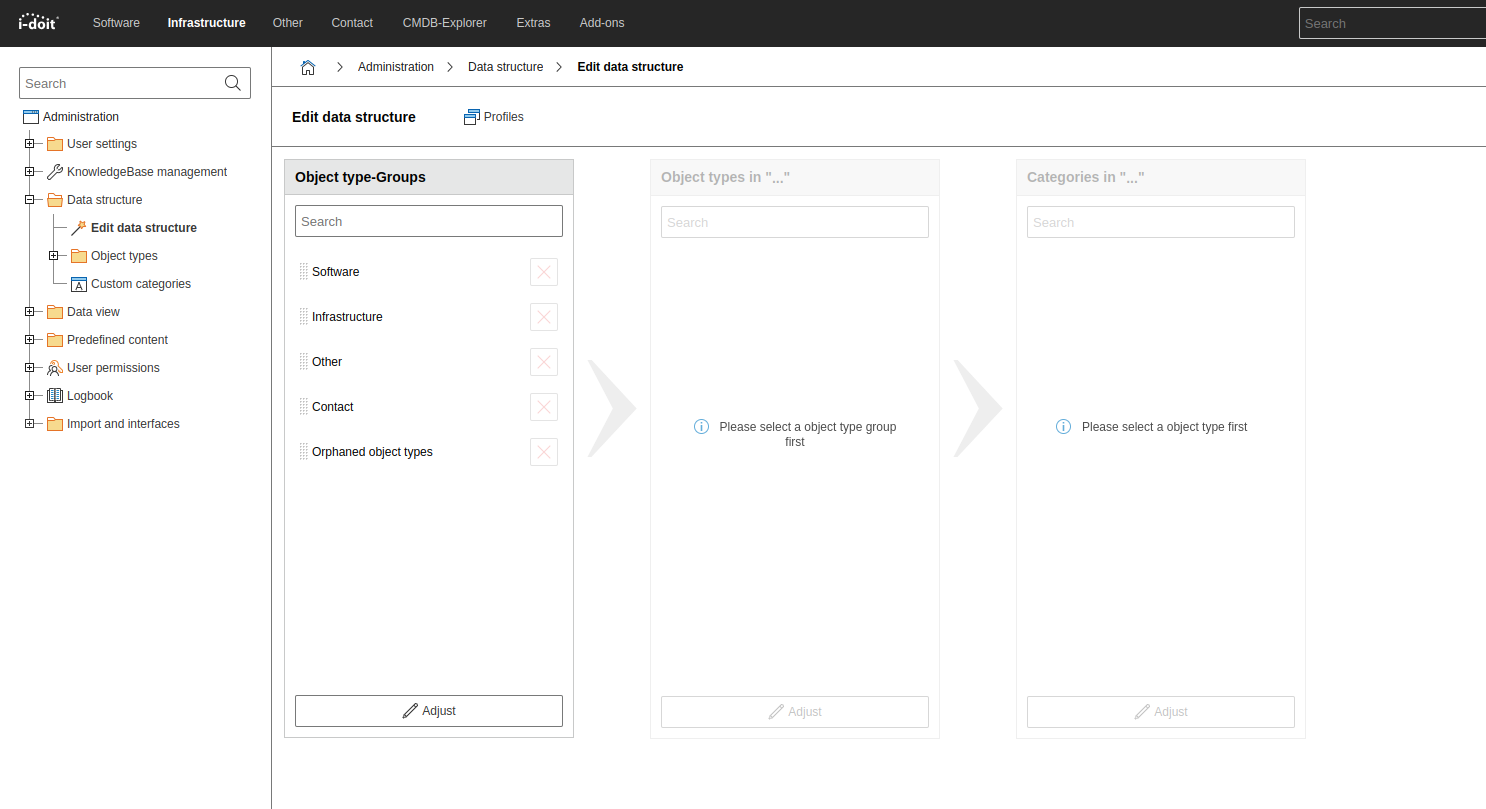Viewport: 1486px width, 809px height.
Task: Expand the KnowledgeBase management tree node
Action: [x=29, y=172]
